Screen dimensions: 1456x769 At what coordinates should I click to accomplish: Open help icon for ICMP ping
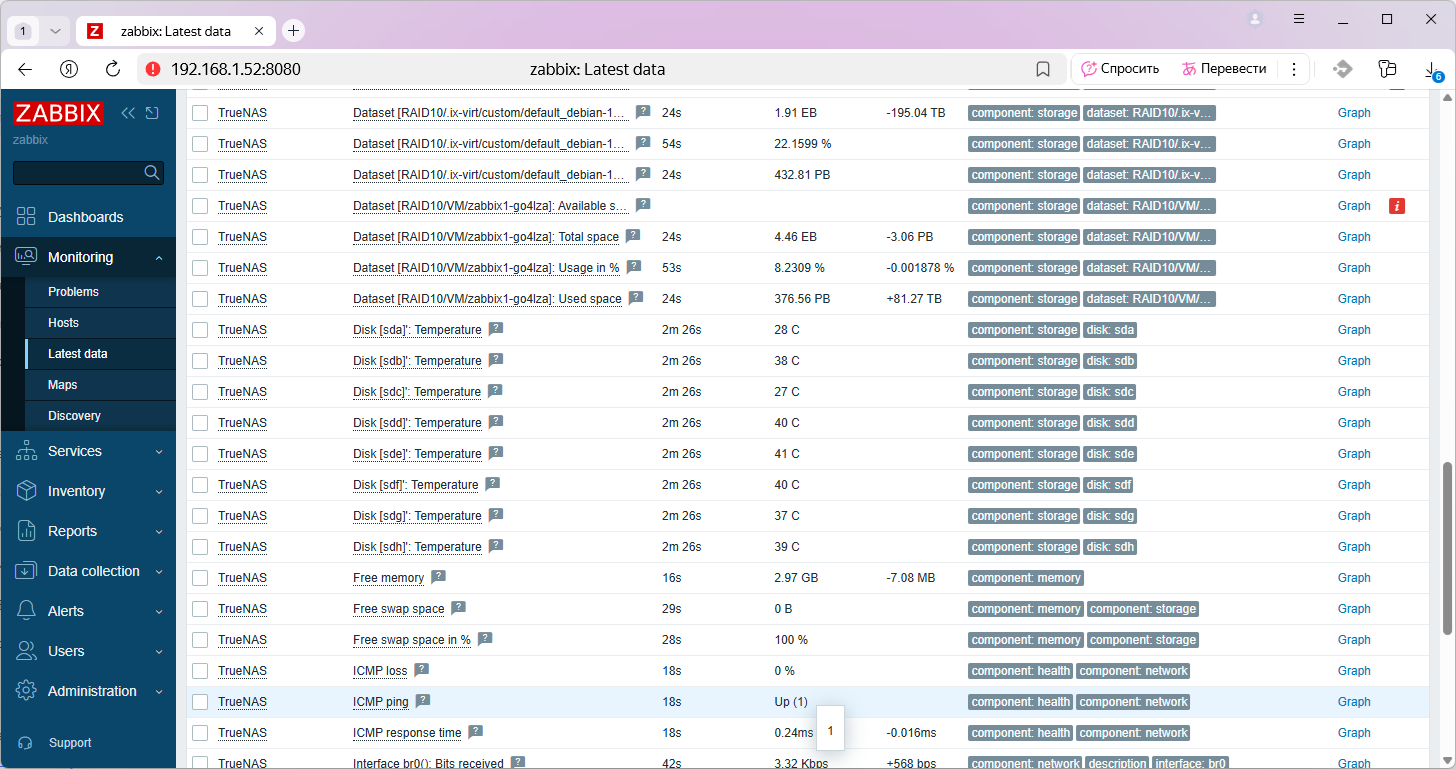point(423,701)
